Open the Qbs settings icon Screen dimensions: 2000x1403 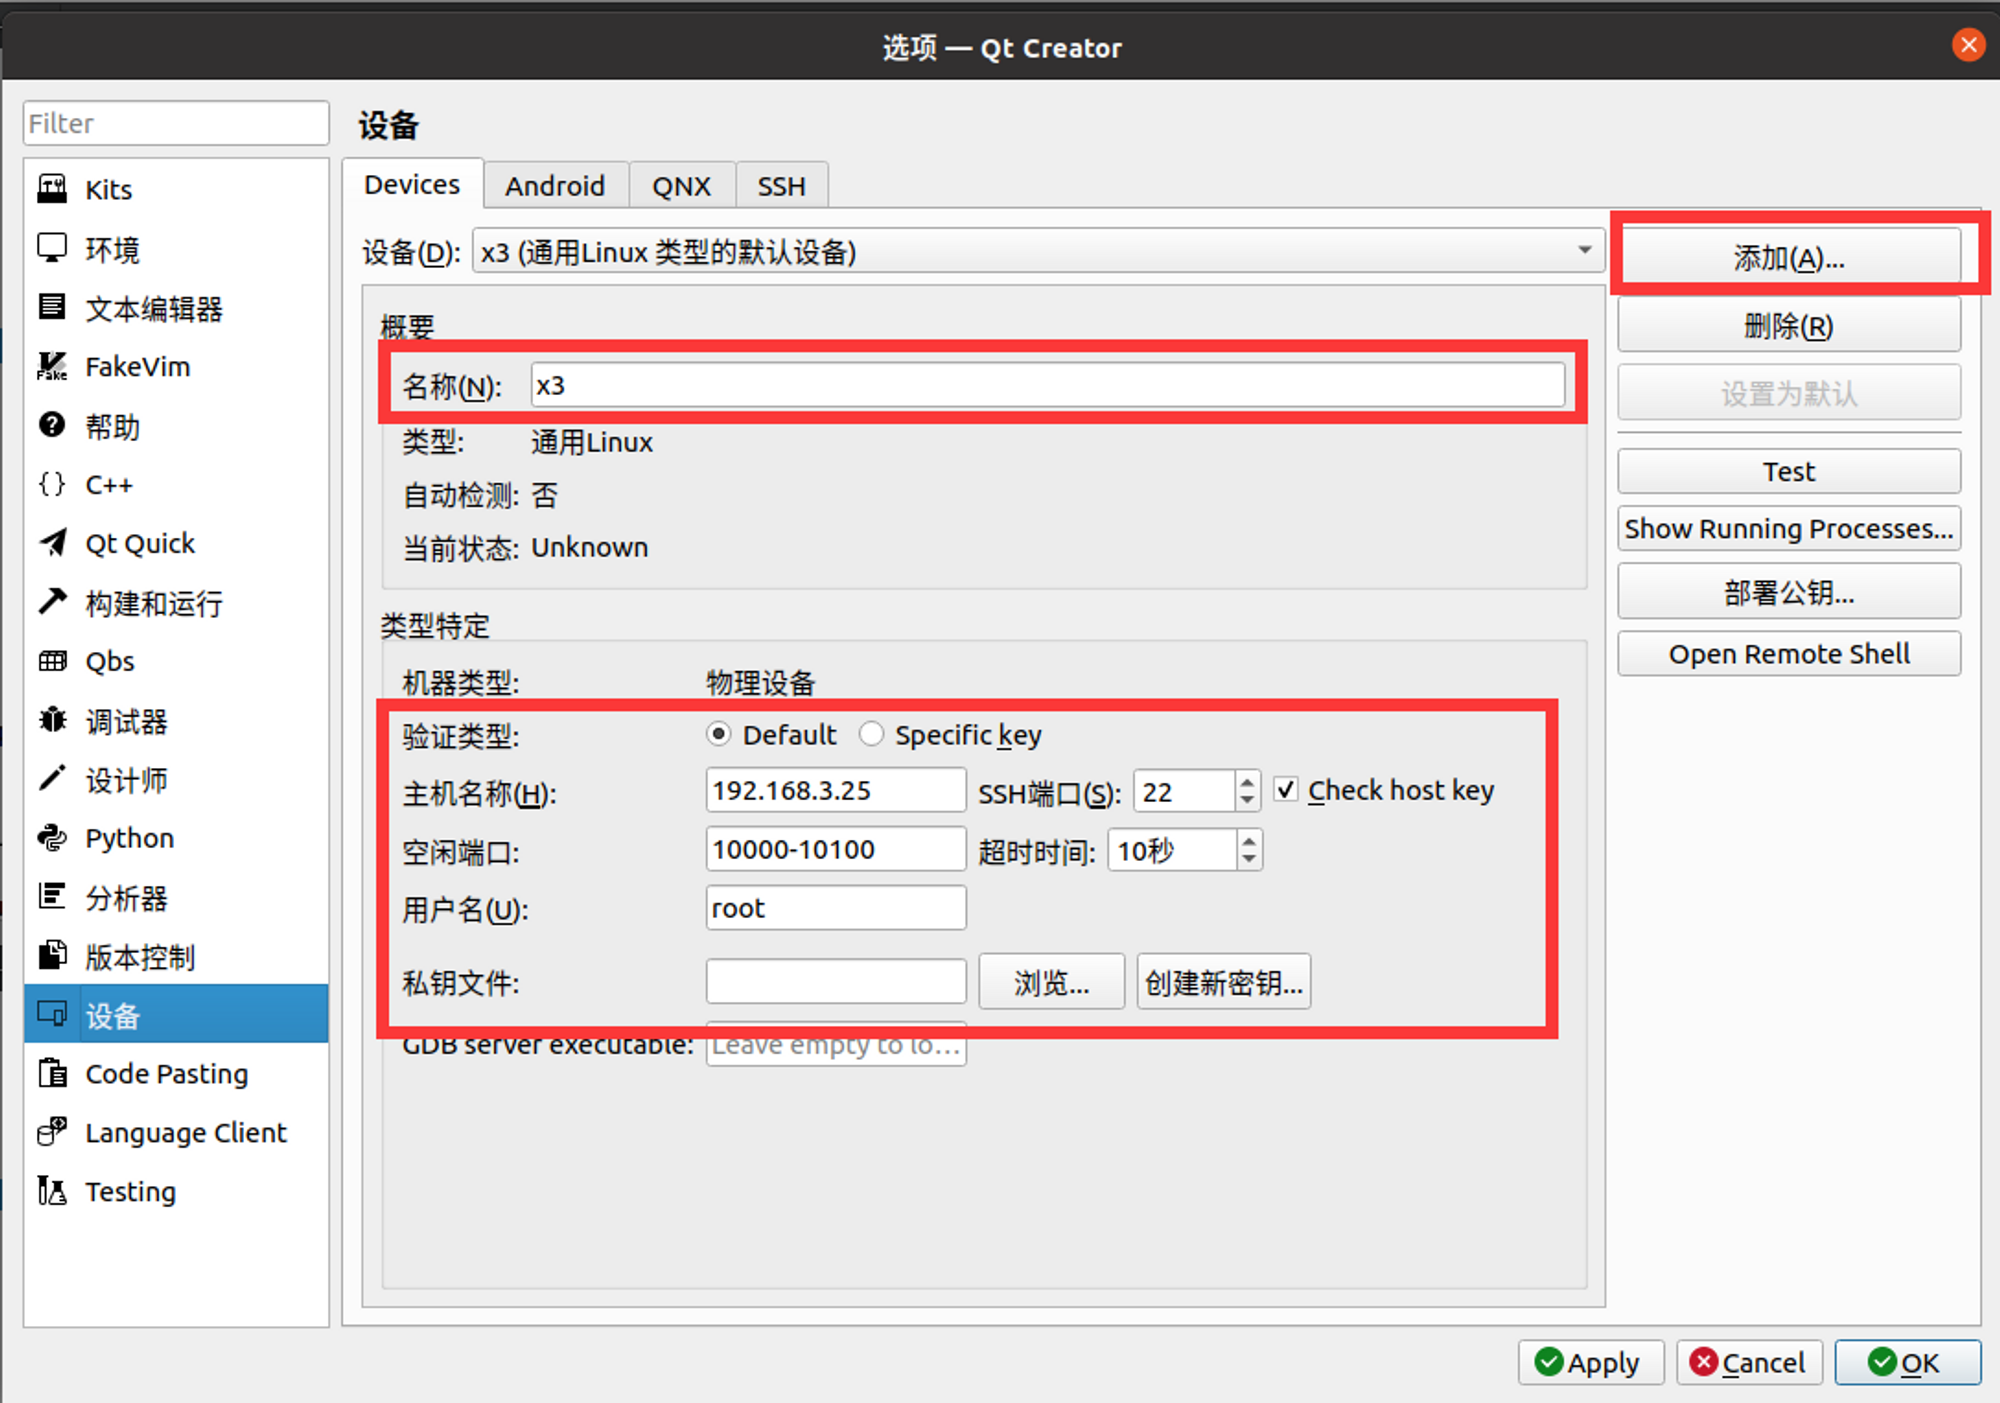[52, 661]
